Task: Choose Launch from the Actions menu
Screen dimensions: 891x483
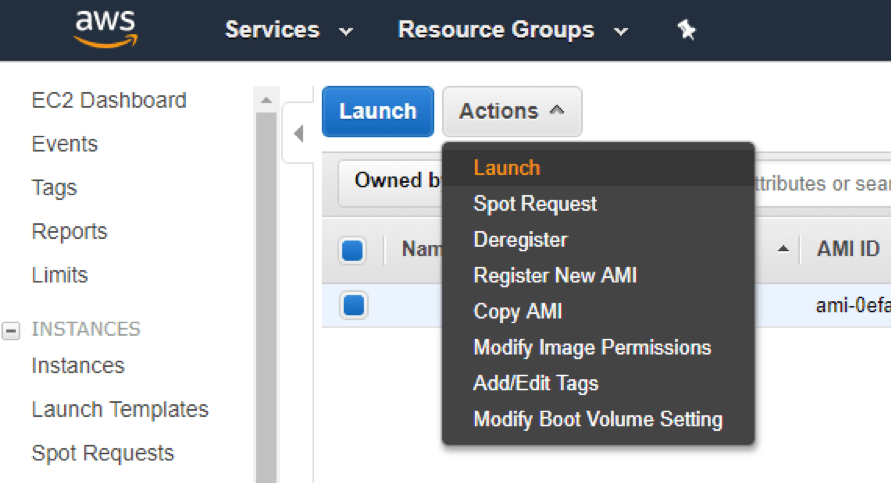Action: pos(598,168)
